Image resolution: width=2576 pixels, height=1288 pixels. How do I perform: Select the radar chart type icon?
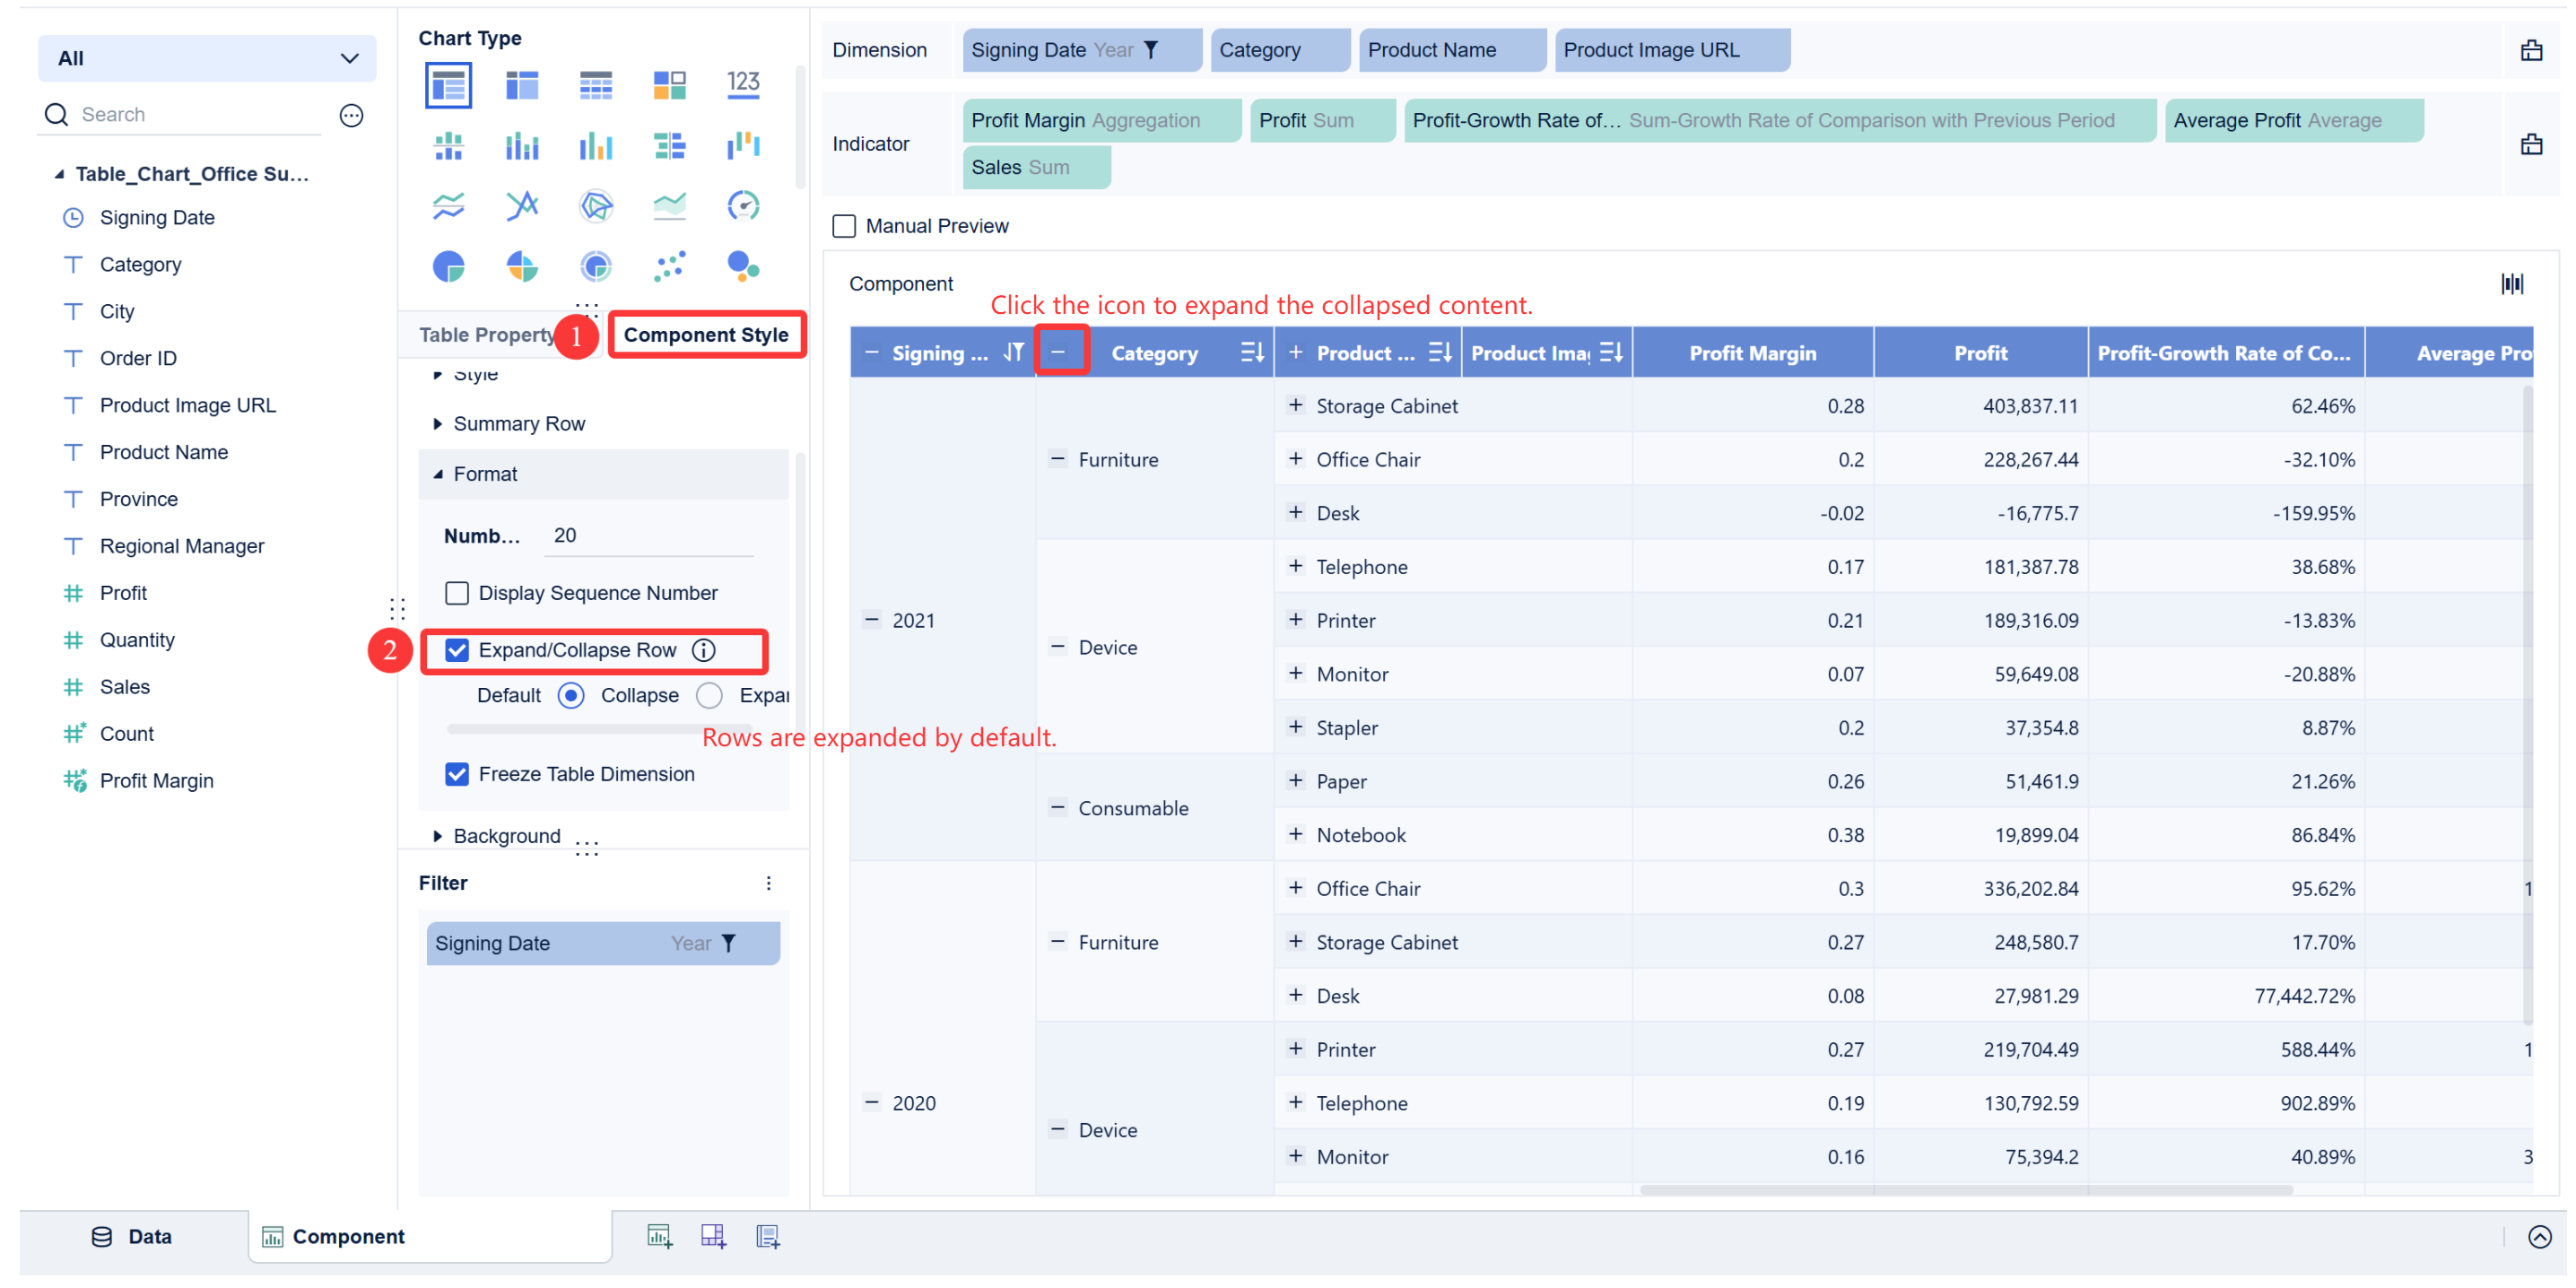tap(595, 206)
